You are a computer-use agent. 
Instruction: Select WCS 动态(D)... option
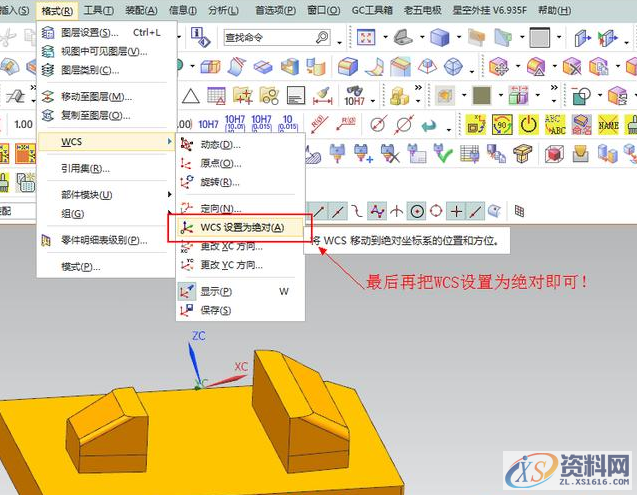click(240, 145)
